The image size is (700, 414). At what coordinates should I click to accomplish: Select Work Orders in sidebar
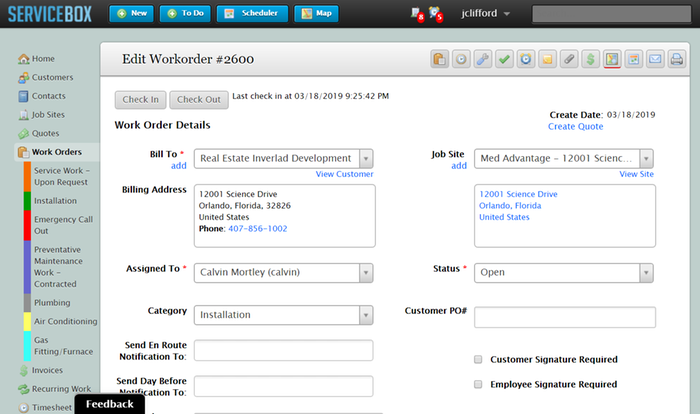[x=56, y=152]
